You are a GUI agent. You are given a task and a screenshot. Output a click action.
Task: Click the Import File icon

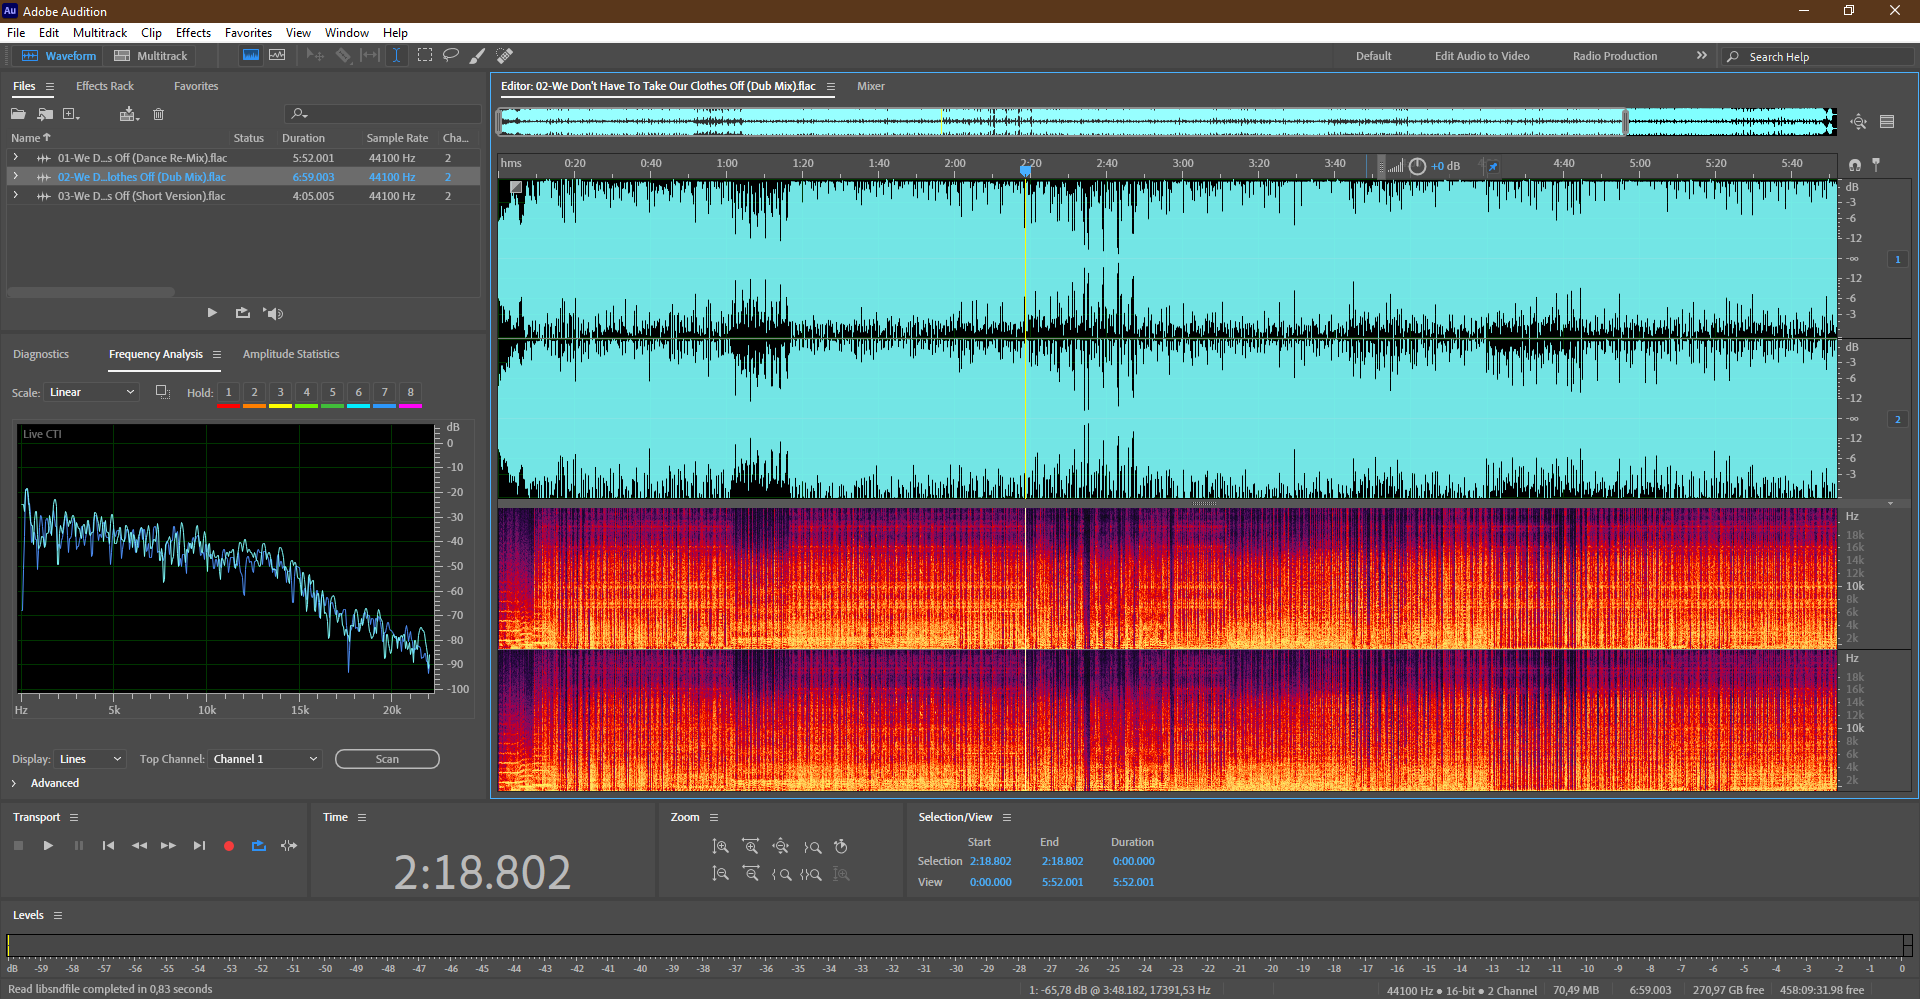[x=45, y=114]
